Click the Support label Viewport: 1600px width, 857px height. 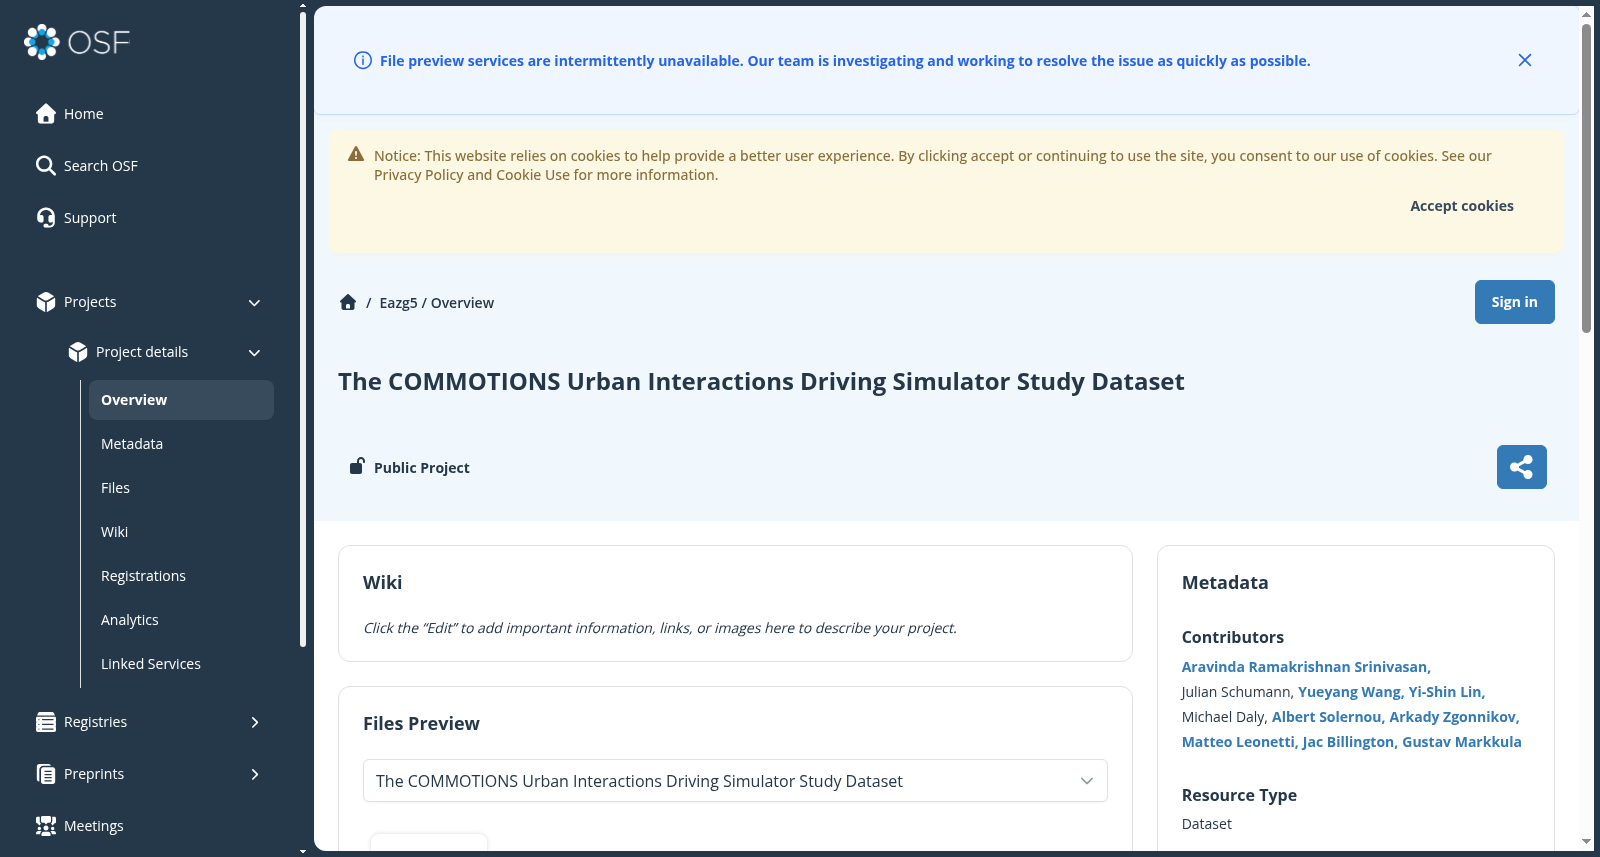click(x=90, y=218)
